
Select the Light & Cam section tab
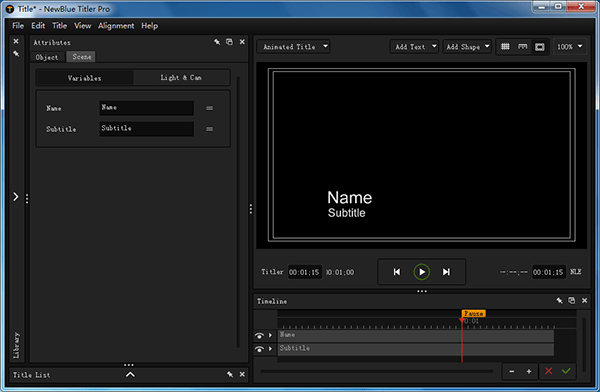tap(181, 78)
